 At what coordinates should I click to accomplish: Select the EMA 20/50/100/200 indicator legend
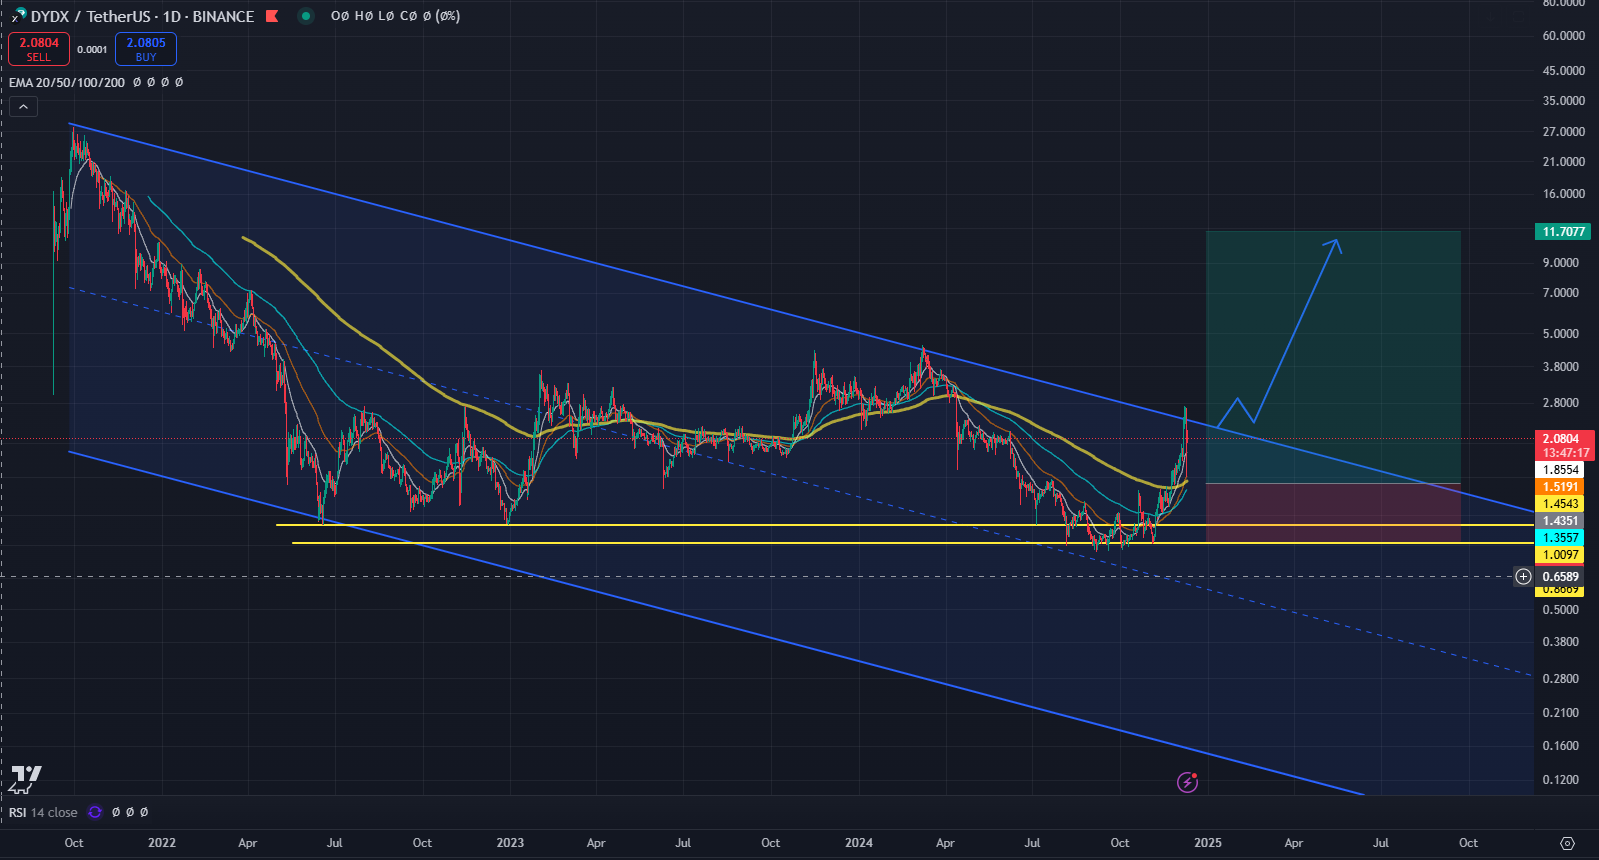pyautogui.click(x=67, y=82)
